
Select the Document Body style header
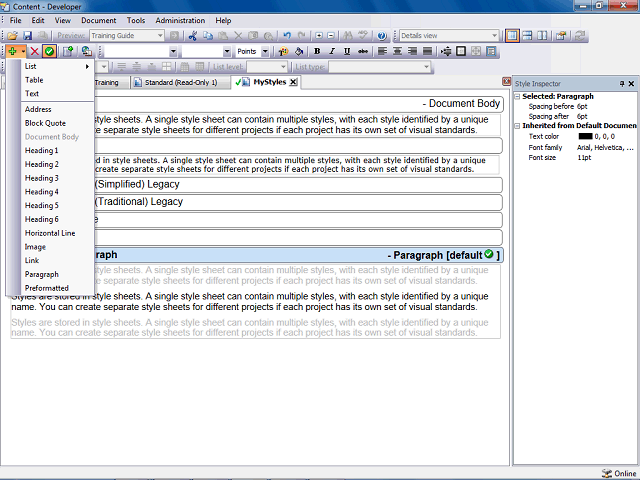[298, 104]
